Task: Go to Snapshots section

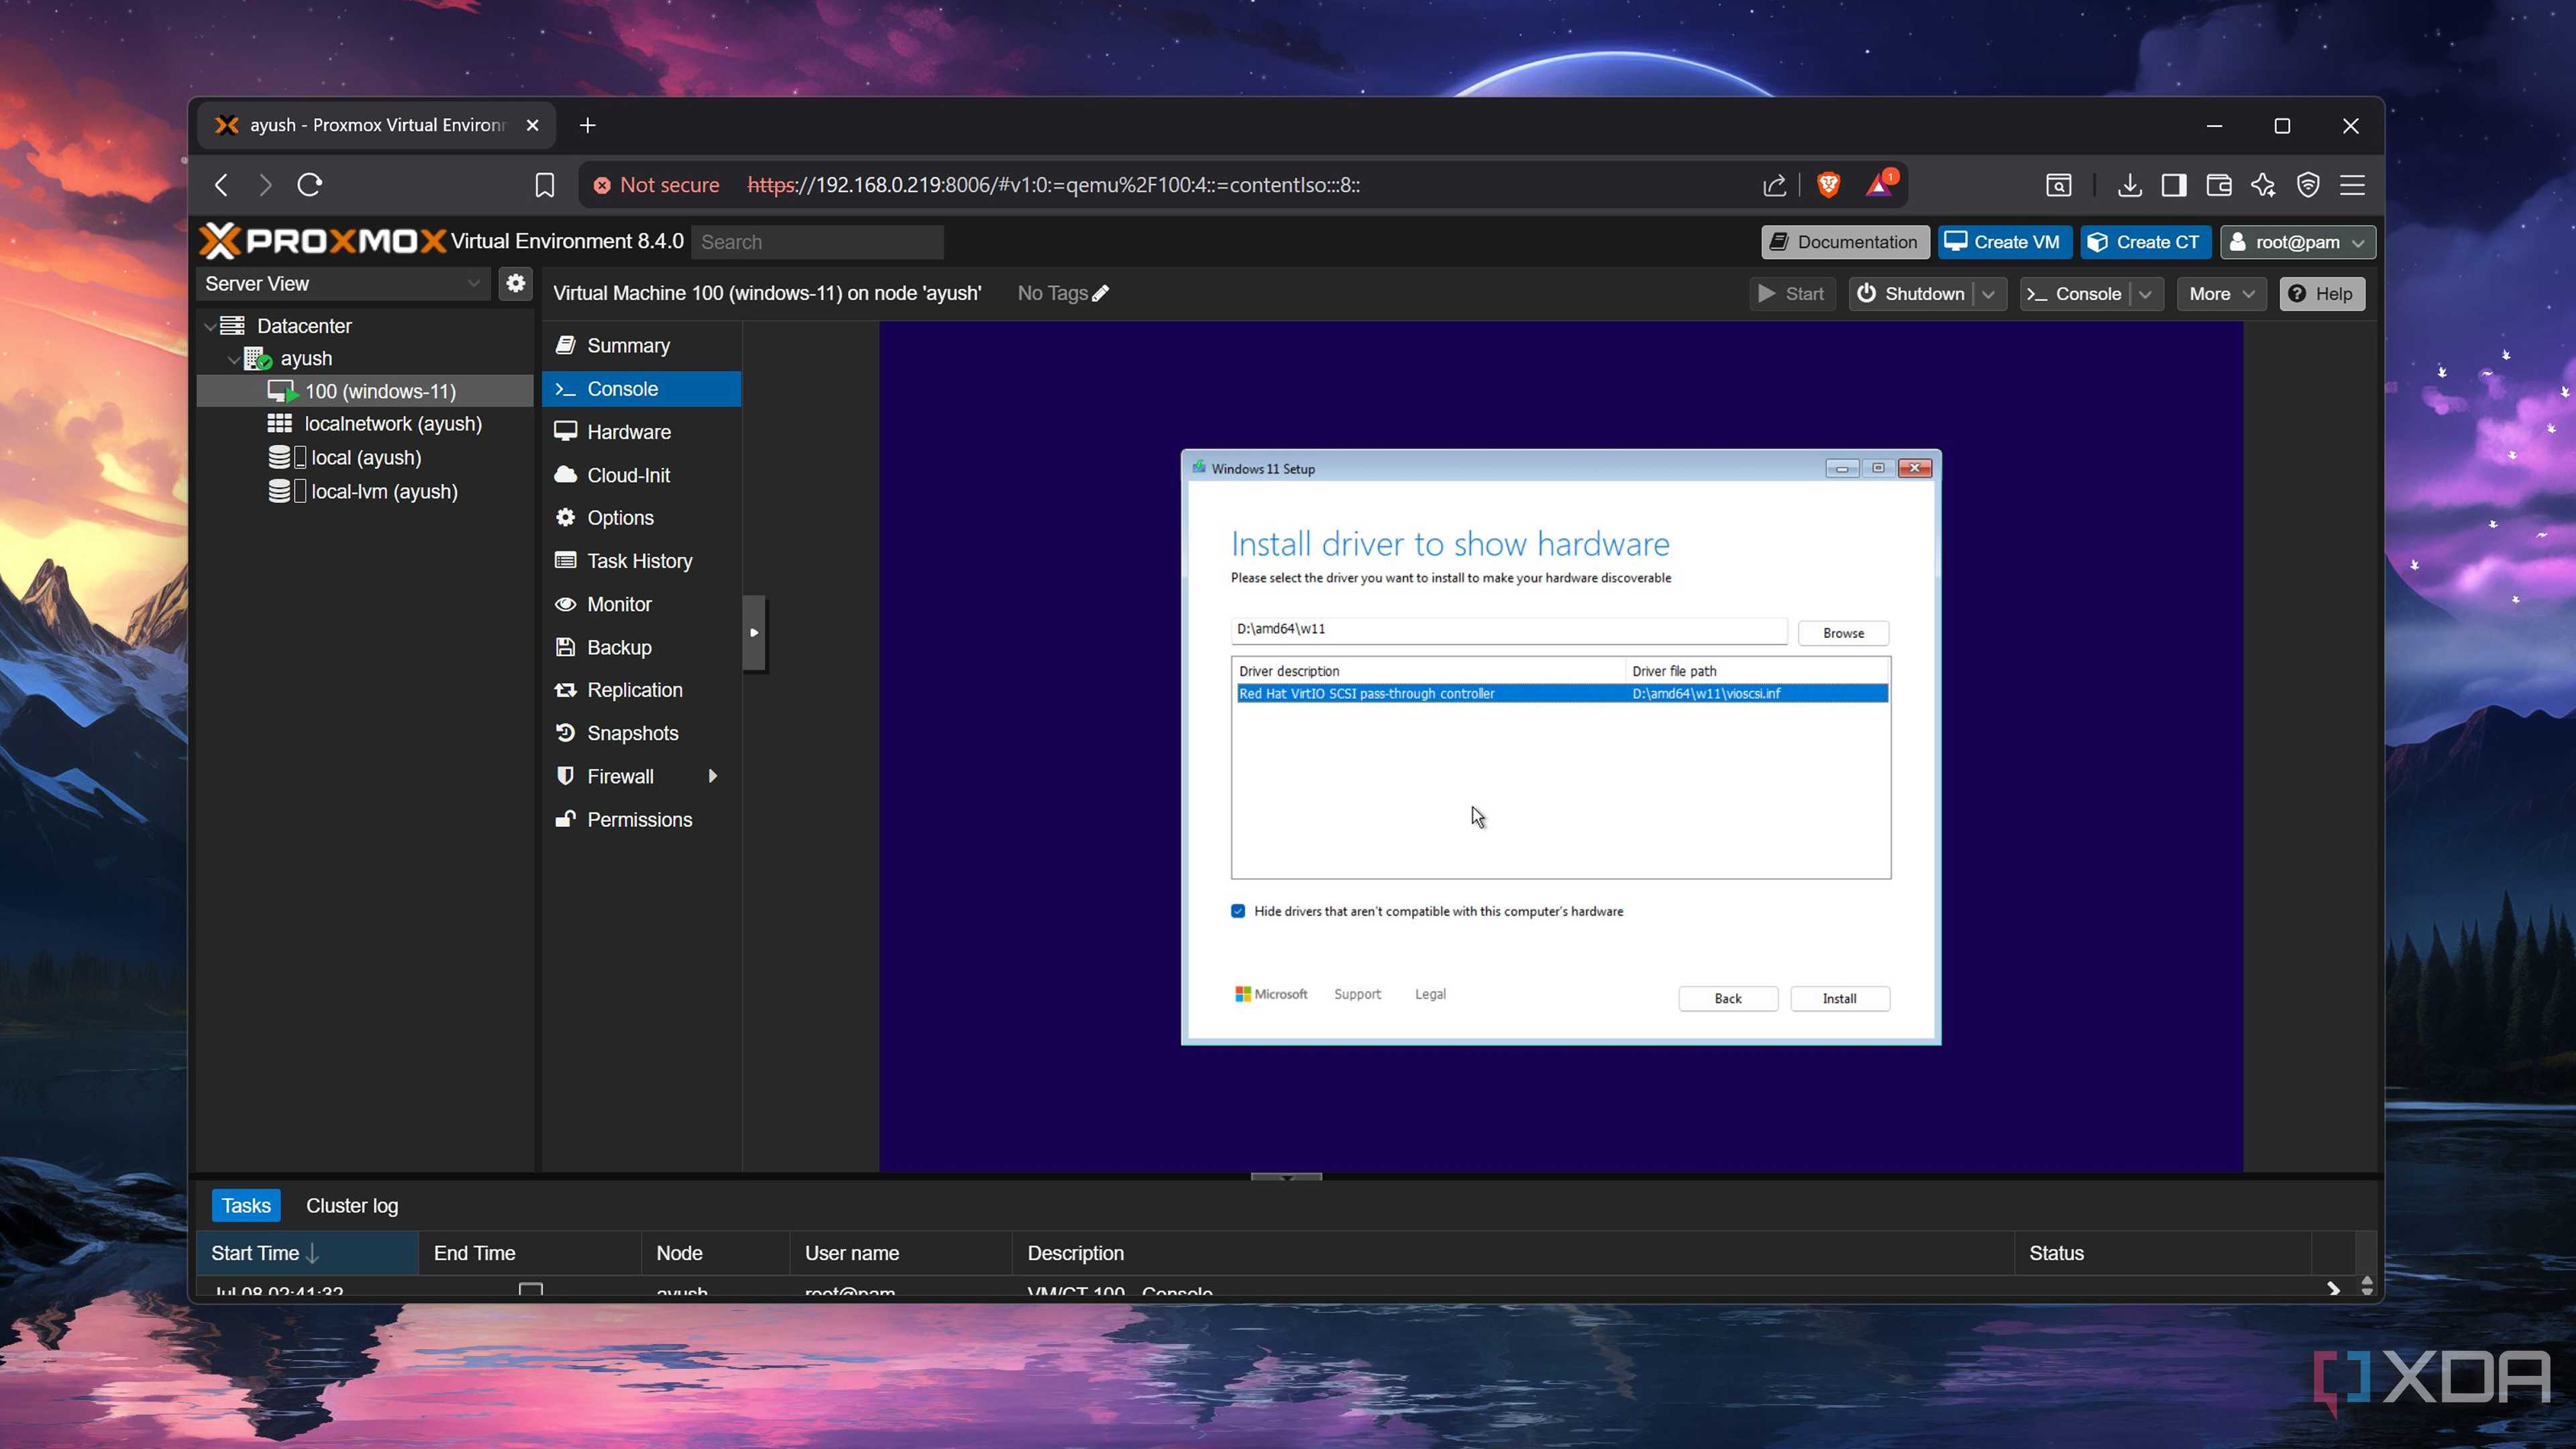Action: pyautogui.click(x=641, y=733)
